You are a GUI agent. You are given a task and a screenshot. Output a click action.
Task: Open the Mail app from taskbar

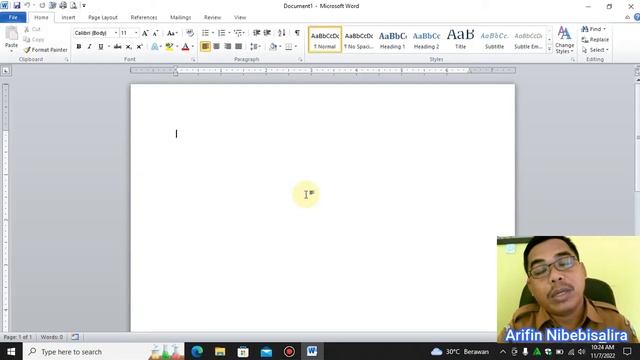pos(266,351)
